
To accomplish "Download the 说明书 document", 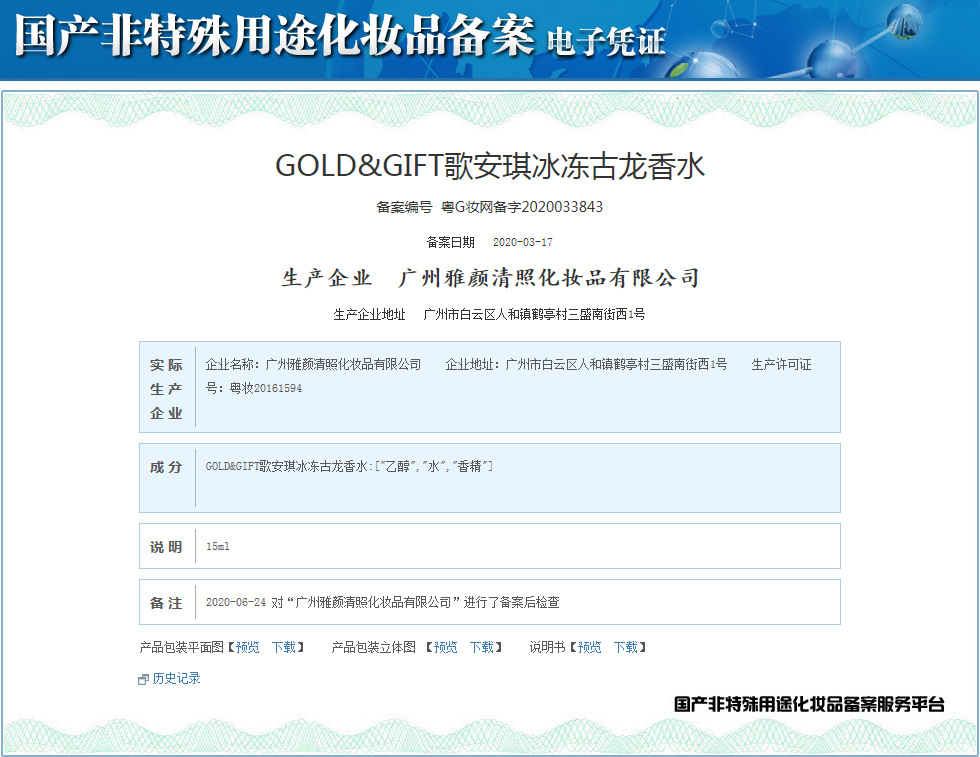I will coord(626,647).
